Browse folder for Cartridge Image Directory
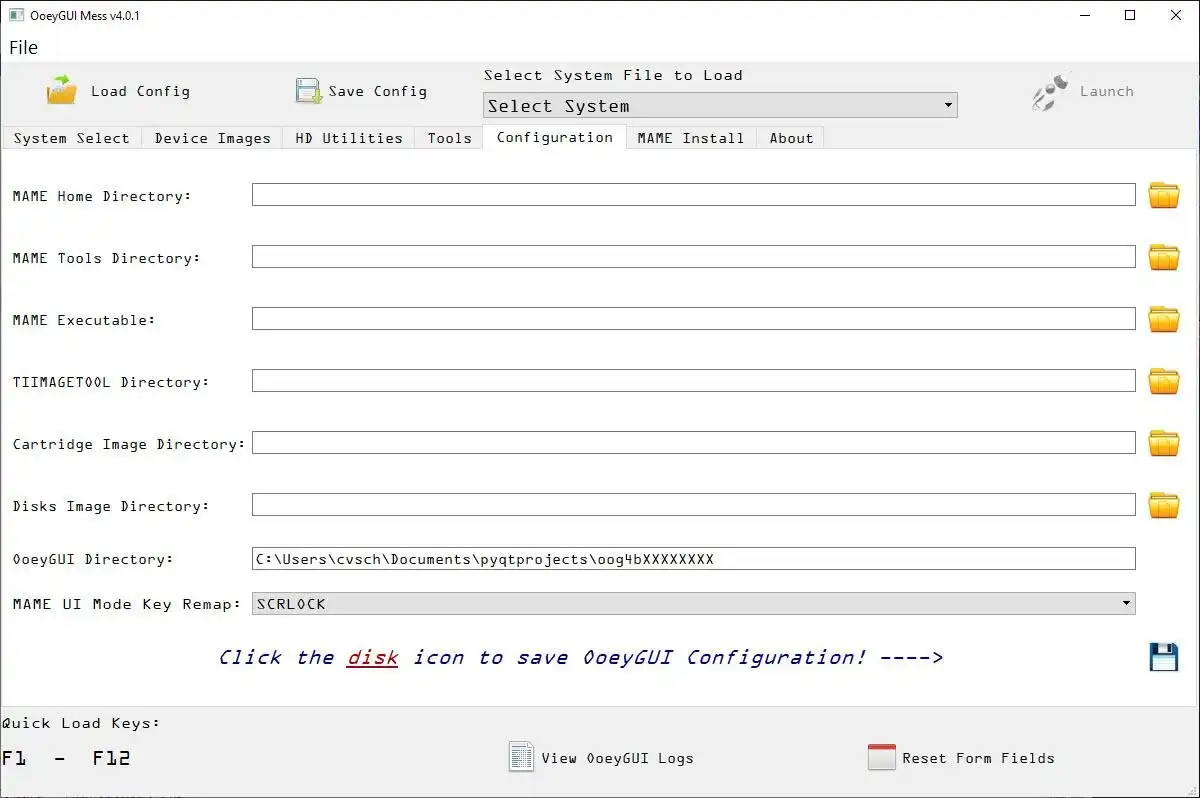 1164,443
